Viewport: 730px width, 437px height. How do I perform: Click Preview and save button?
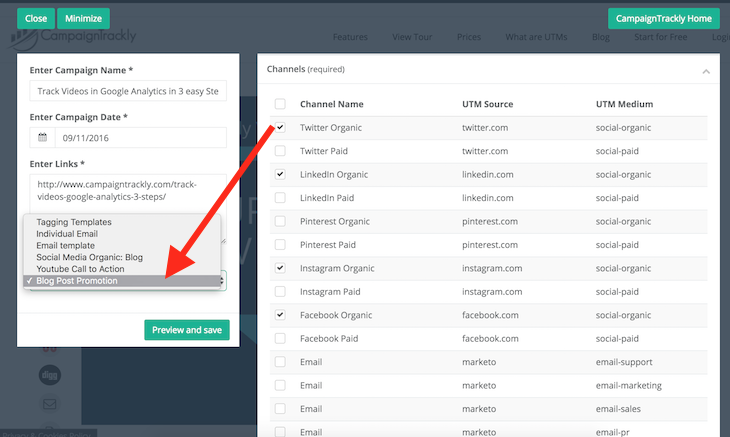pos(187,330)
